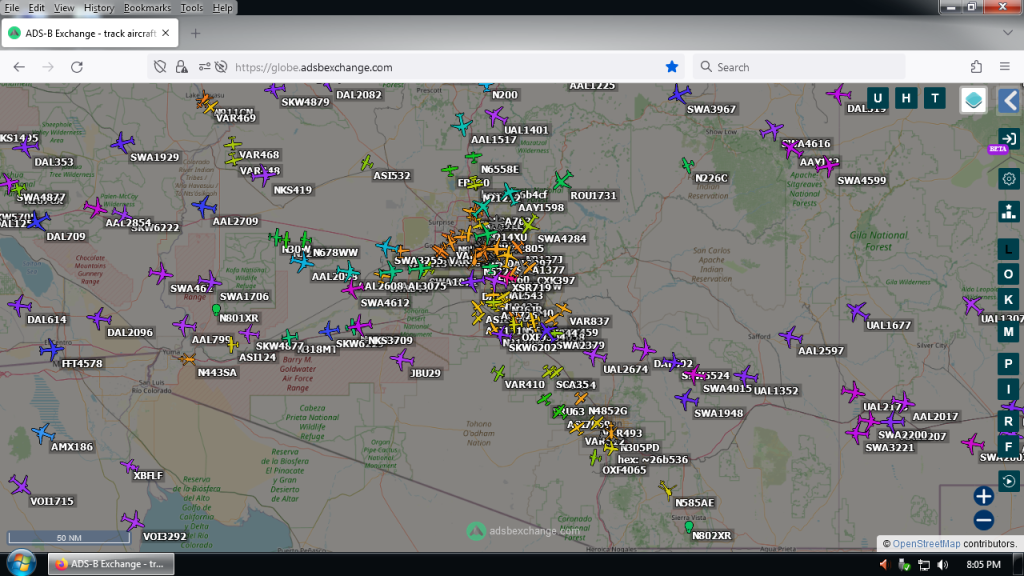Open the OpenStreetMap attribution link

tap(926, 544)
